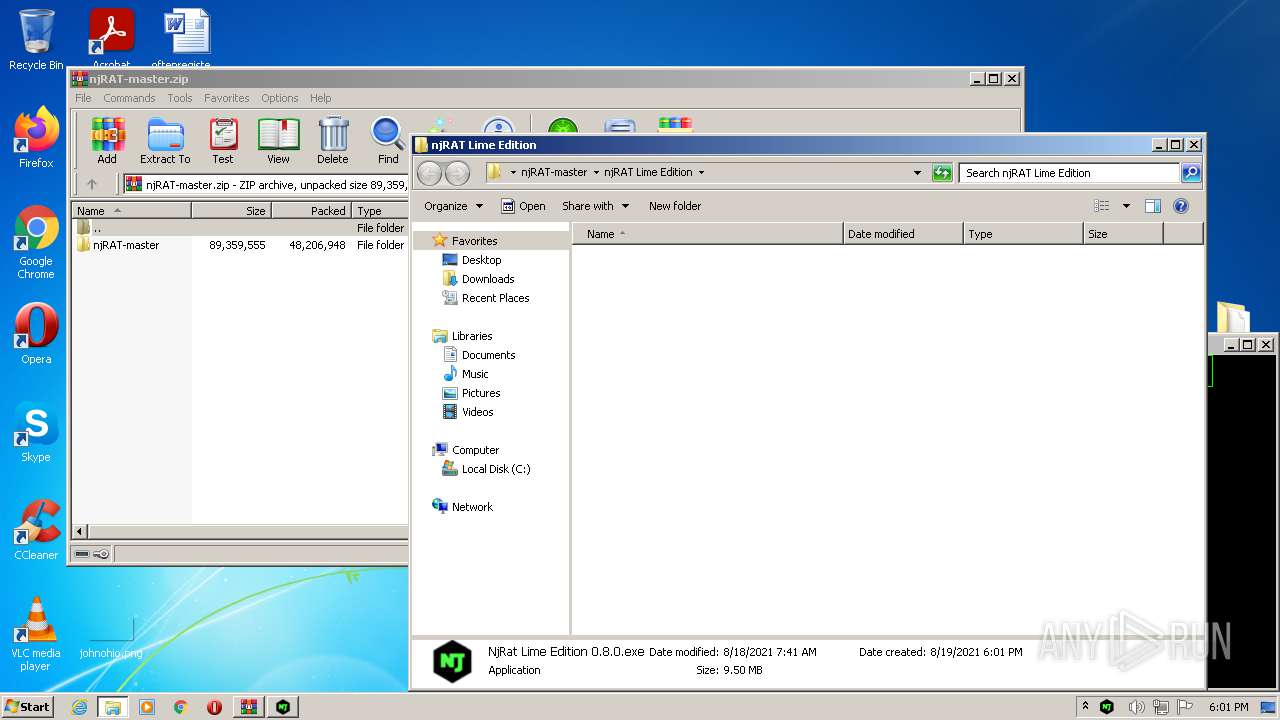Select the njRAT-master folder row in WinRAR
This screenshot has width=1280, height=720.
(240, 245)
